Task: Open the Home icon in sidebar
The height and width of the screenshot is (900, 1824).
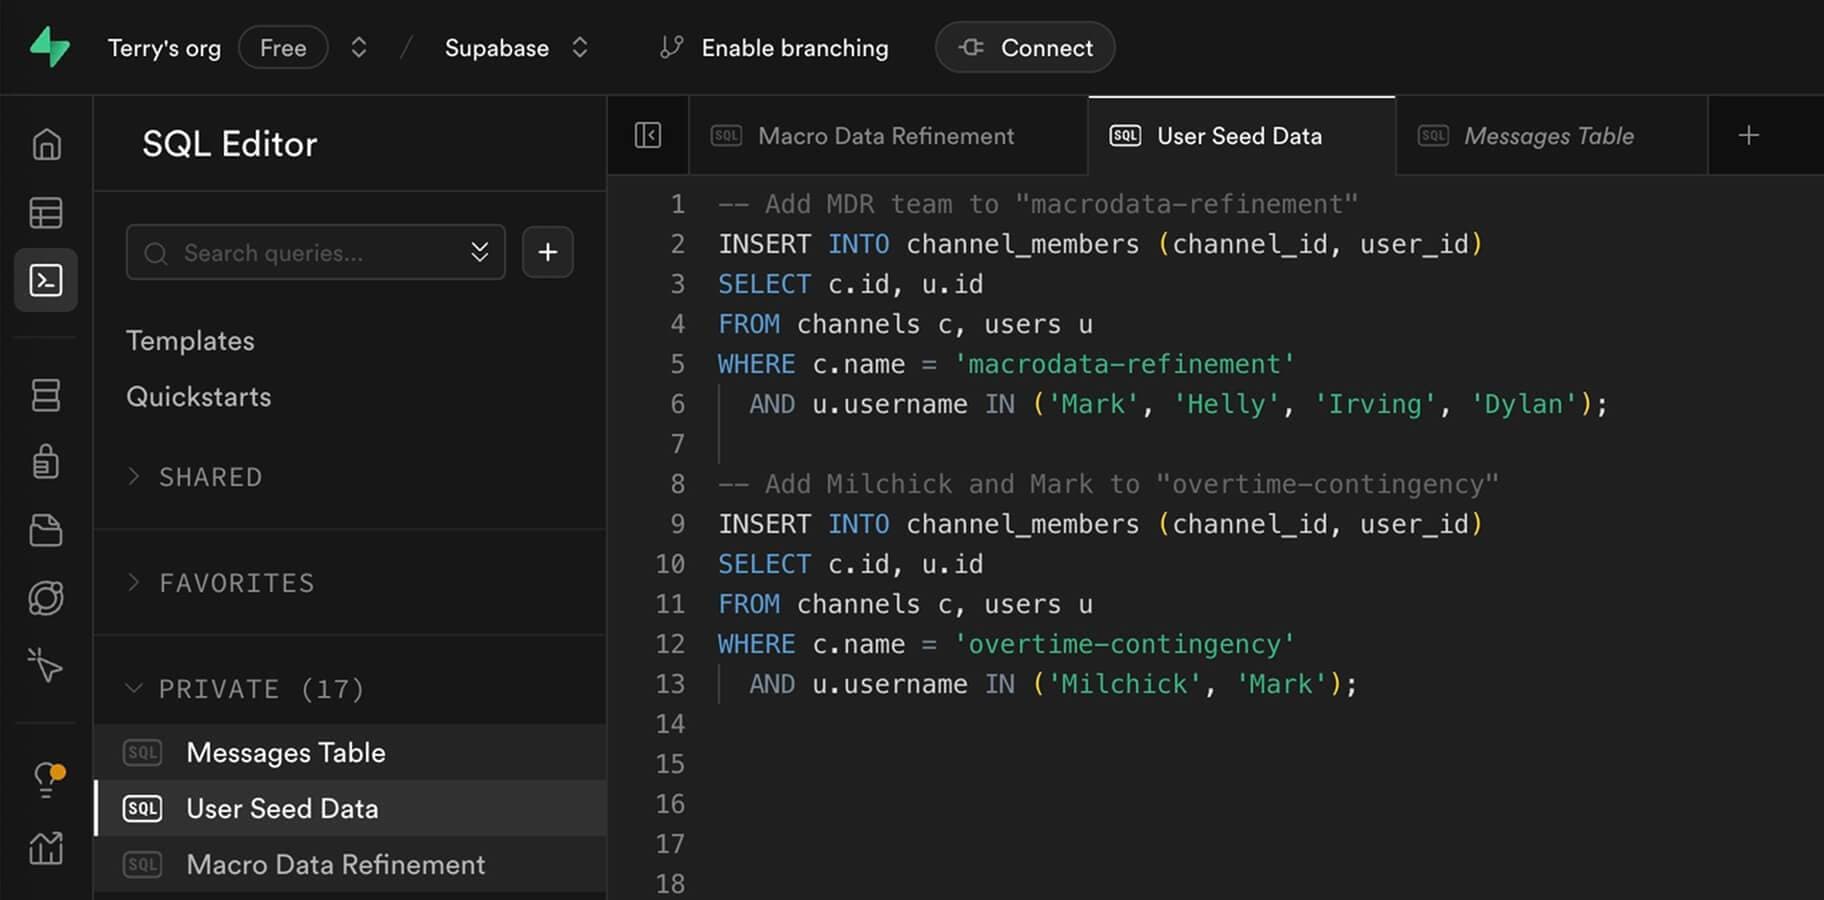Action: pyautogui.click(x=46, y=145)
